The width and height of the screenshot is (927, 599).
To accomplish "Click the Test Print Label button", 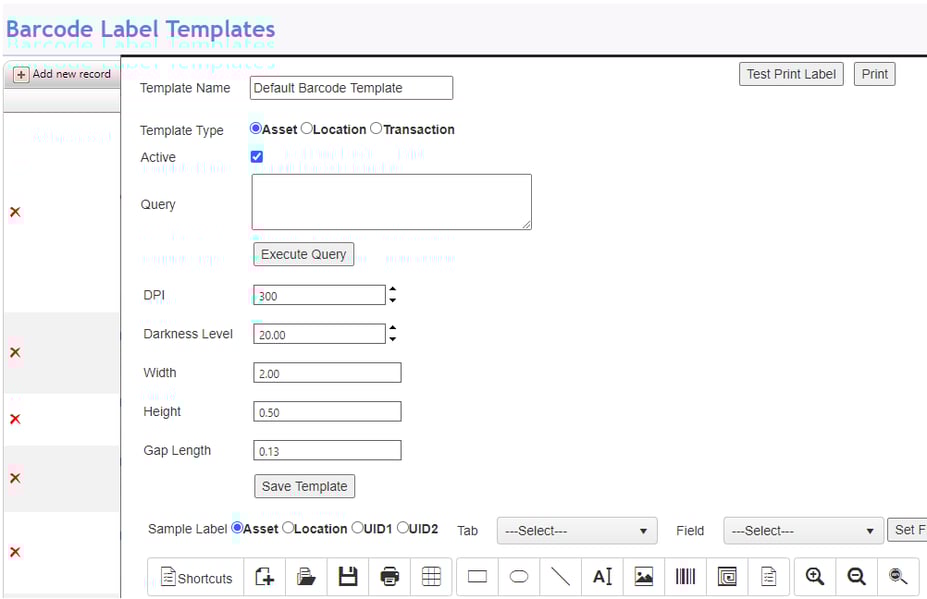I will 791,73.
